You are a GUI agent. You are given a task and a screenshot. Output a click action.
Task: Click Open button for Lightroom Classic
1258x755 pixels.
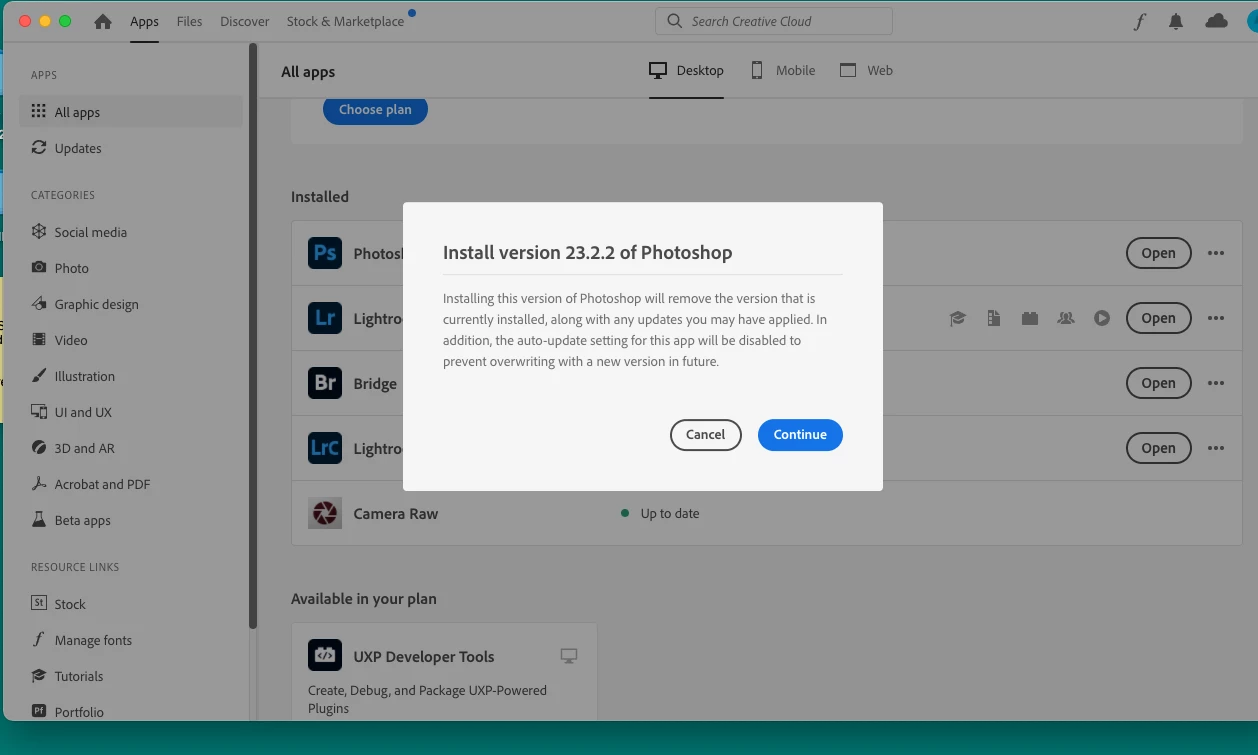1158,448
